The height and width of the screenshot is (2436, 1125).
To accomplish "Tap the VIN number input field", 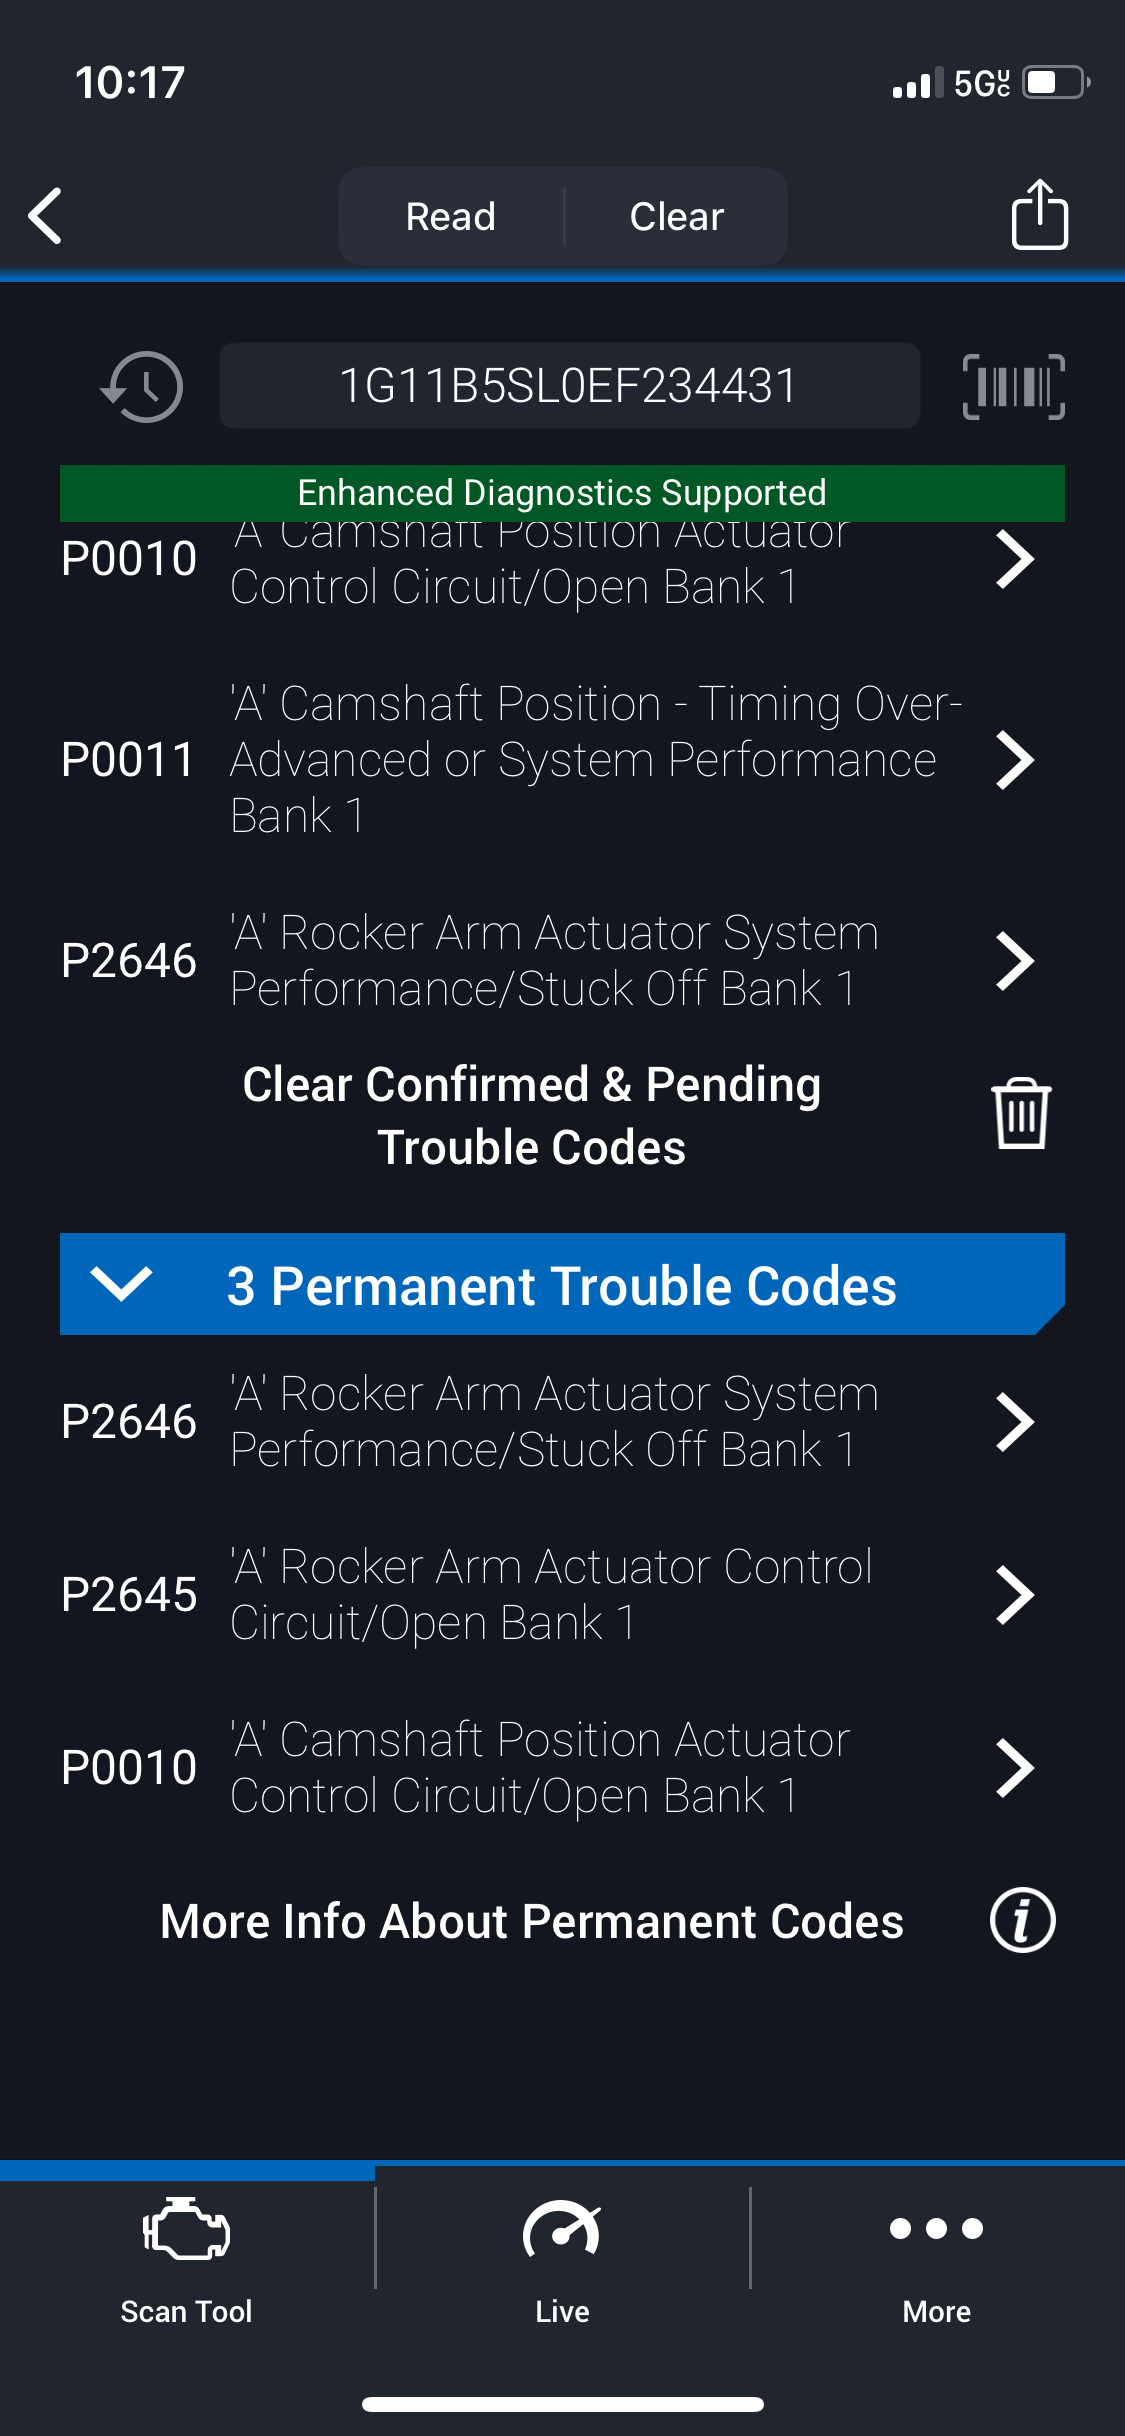I will (569, 386).
